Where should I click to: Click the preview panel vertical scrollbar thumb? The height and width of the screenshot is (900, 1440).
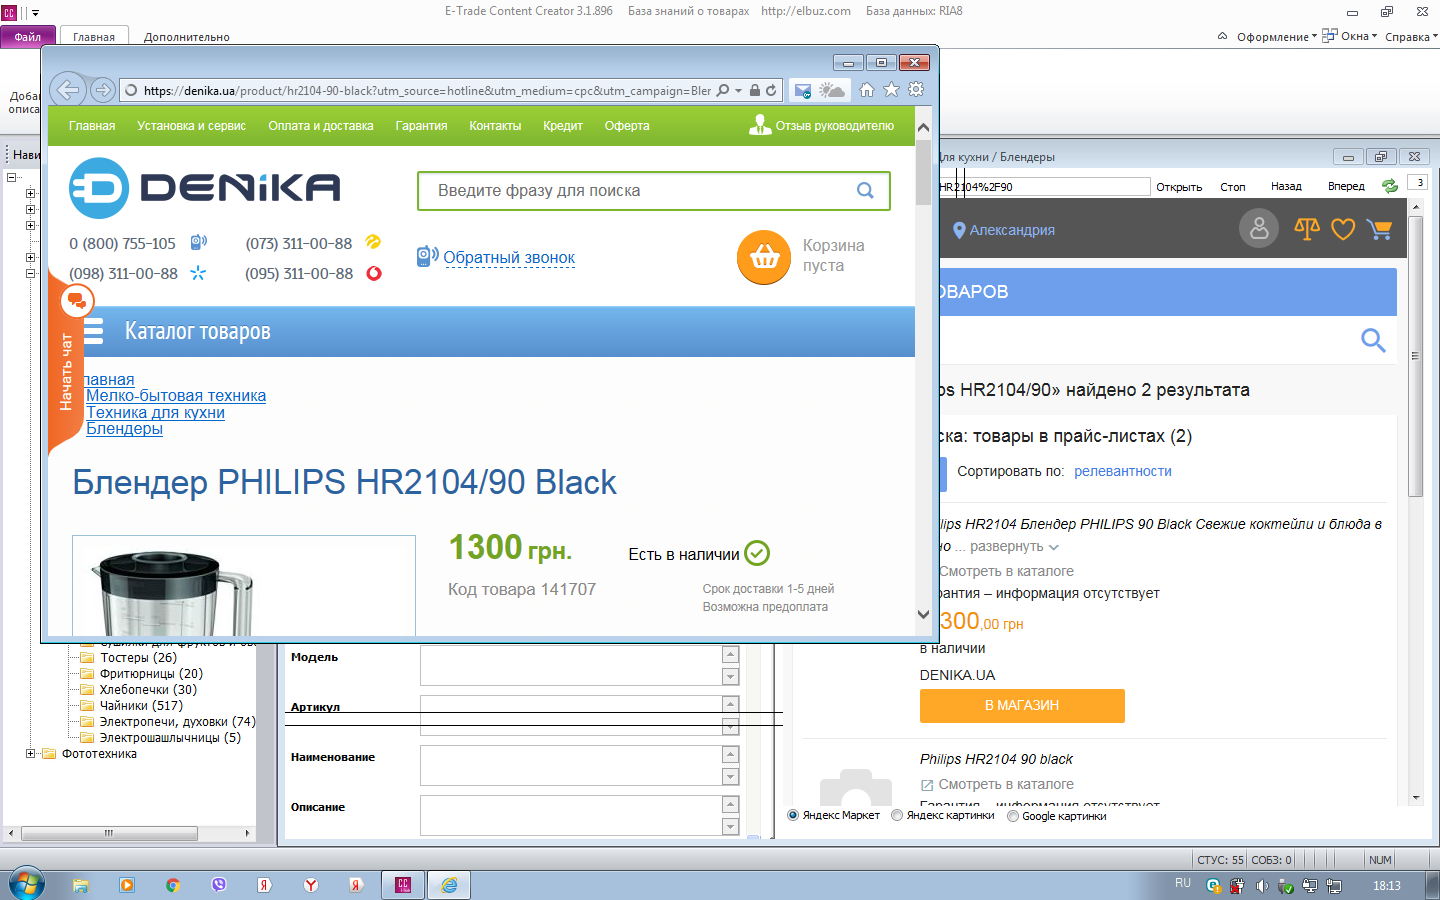coord(1415,355)
